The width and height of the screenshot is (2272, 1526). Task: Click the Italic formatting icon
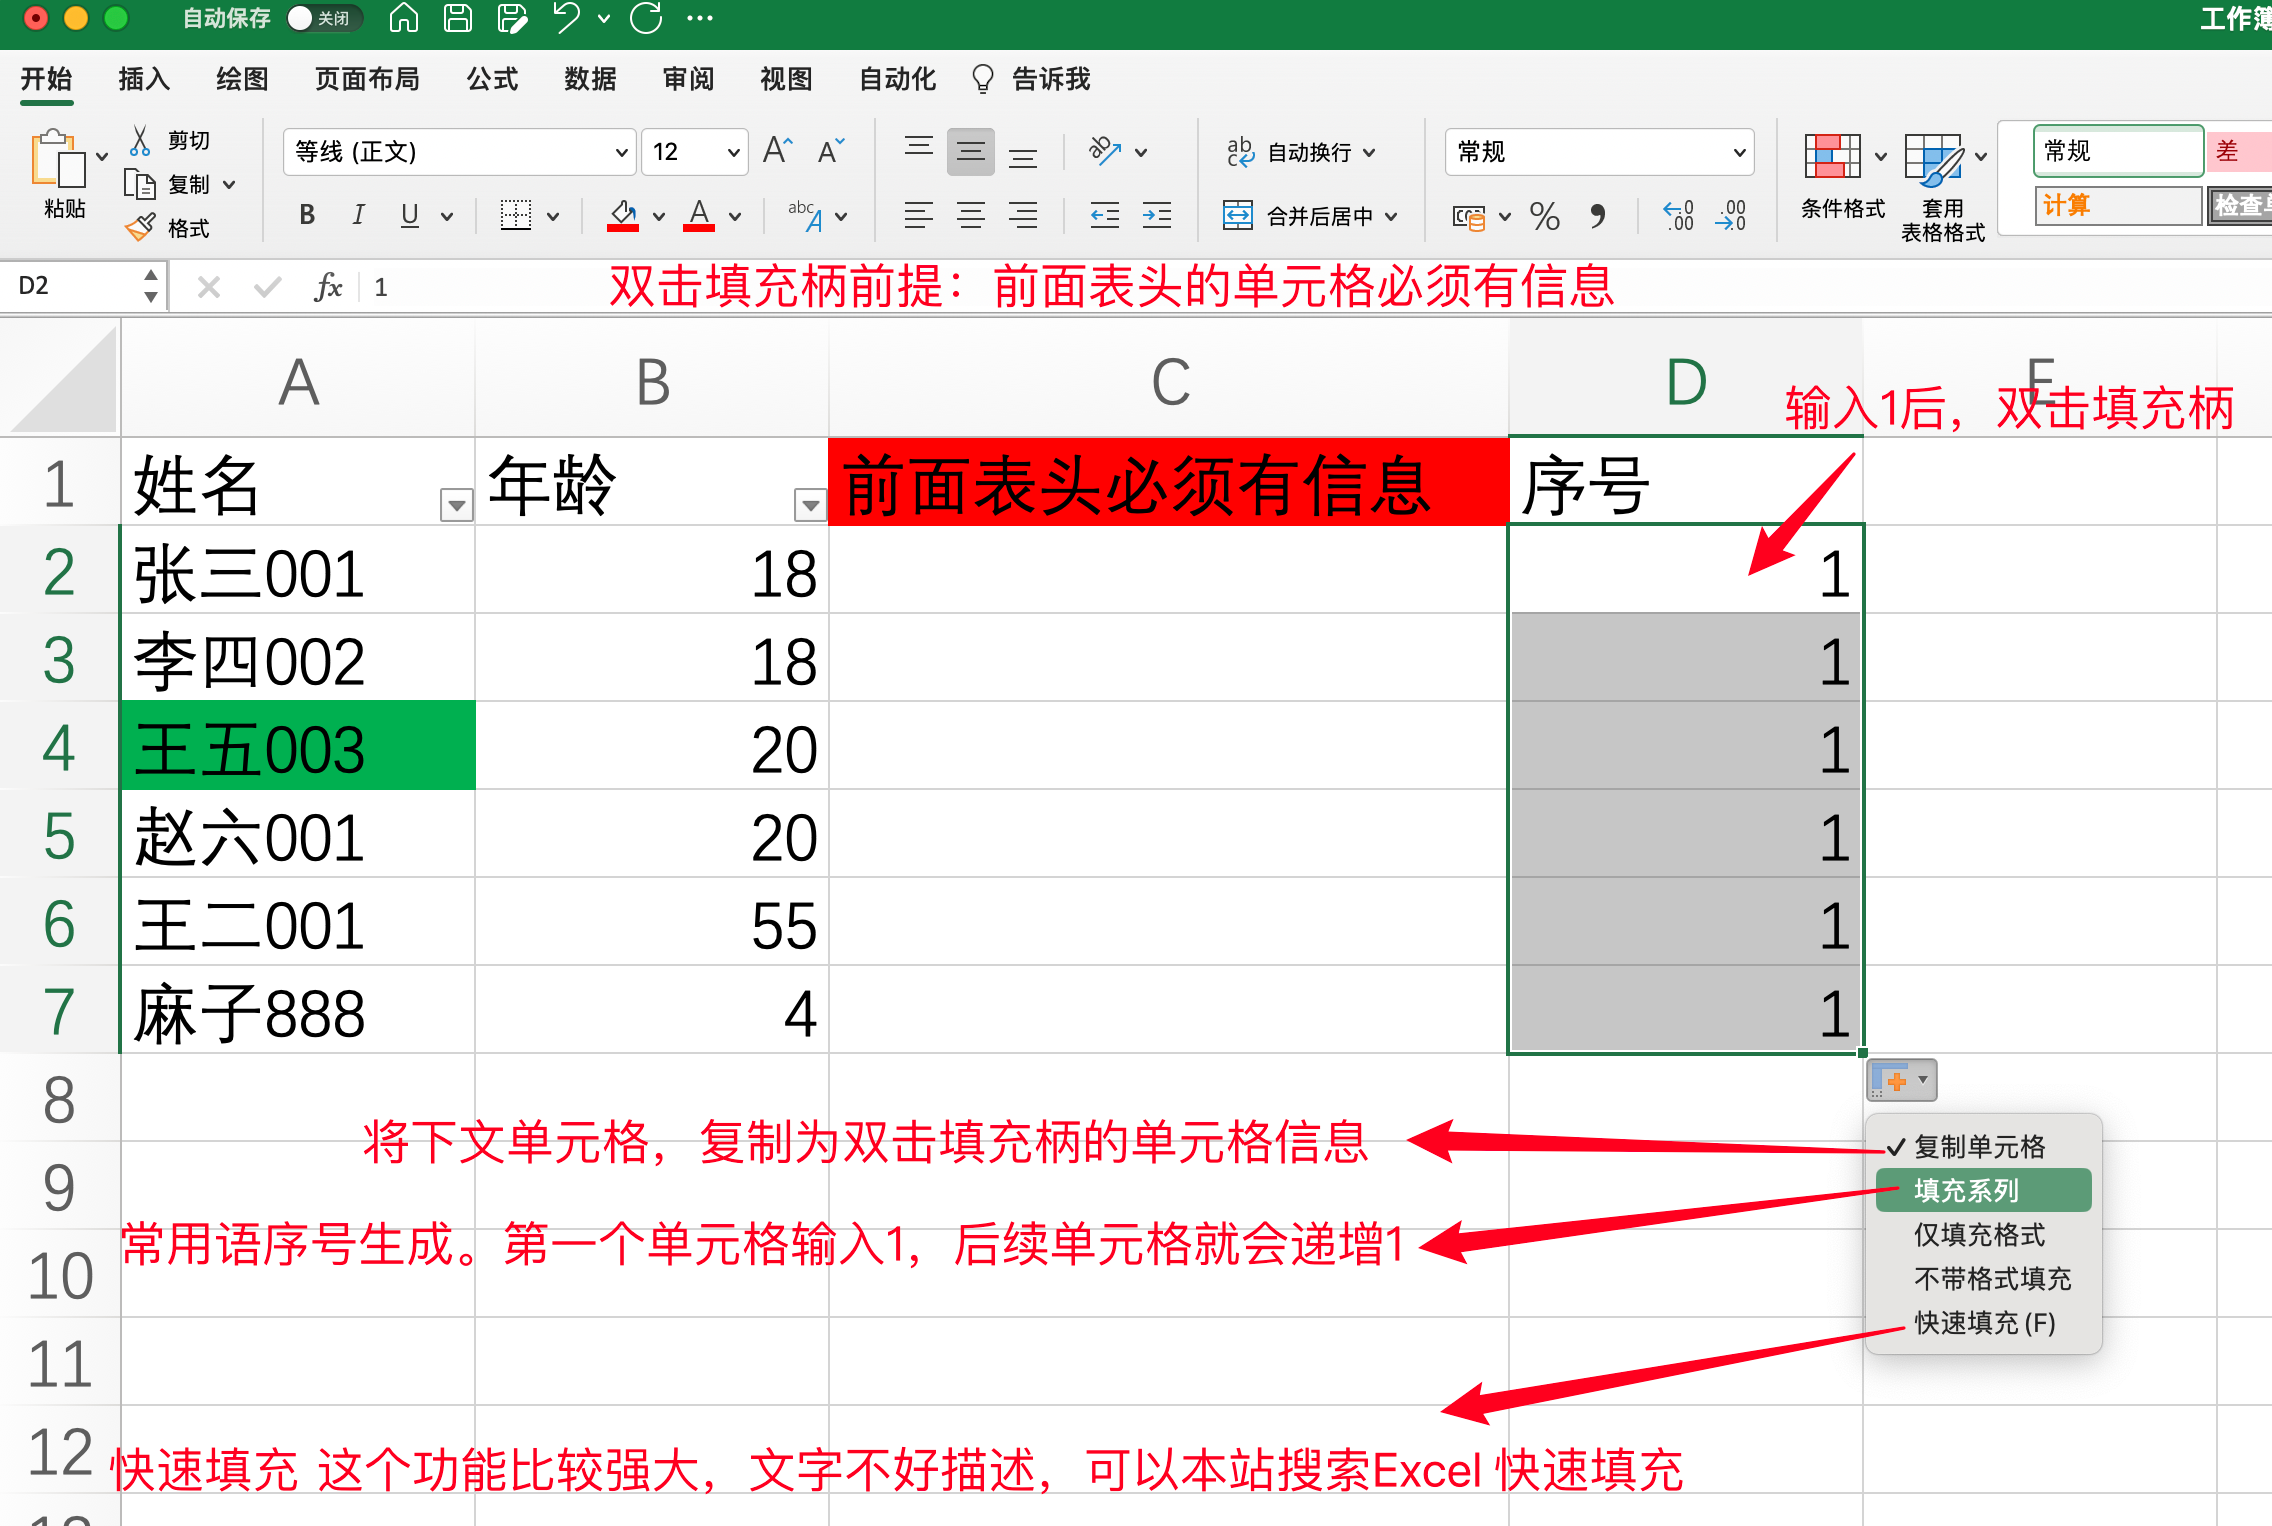click(358, 215)
